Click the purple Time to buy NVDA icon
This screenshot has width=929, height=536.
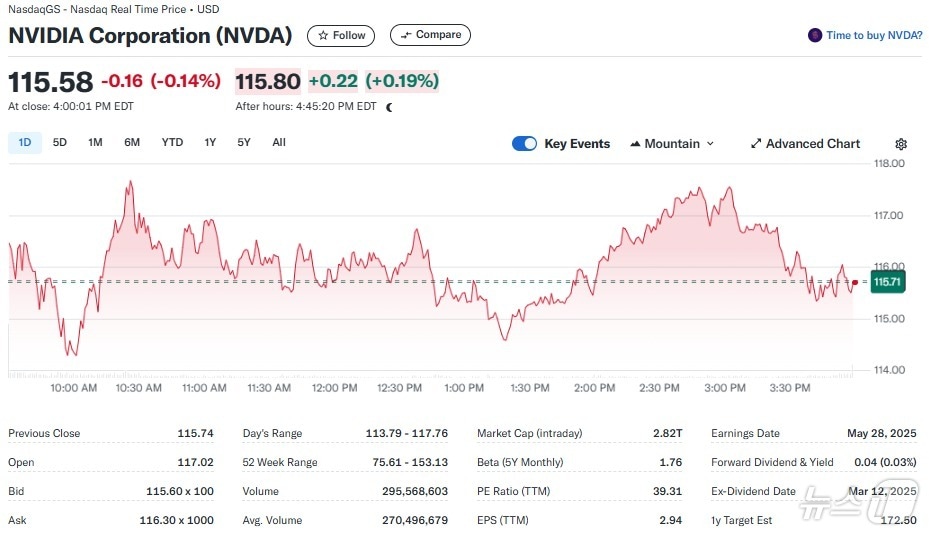pyautogui.click(x=815, y=35)
